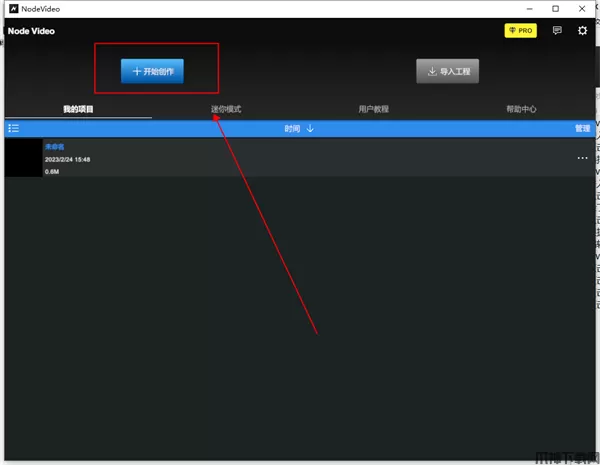600x465 pixels.
Task: Open the feedback chat icon
Action: [557, 31]
